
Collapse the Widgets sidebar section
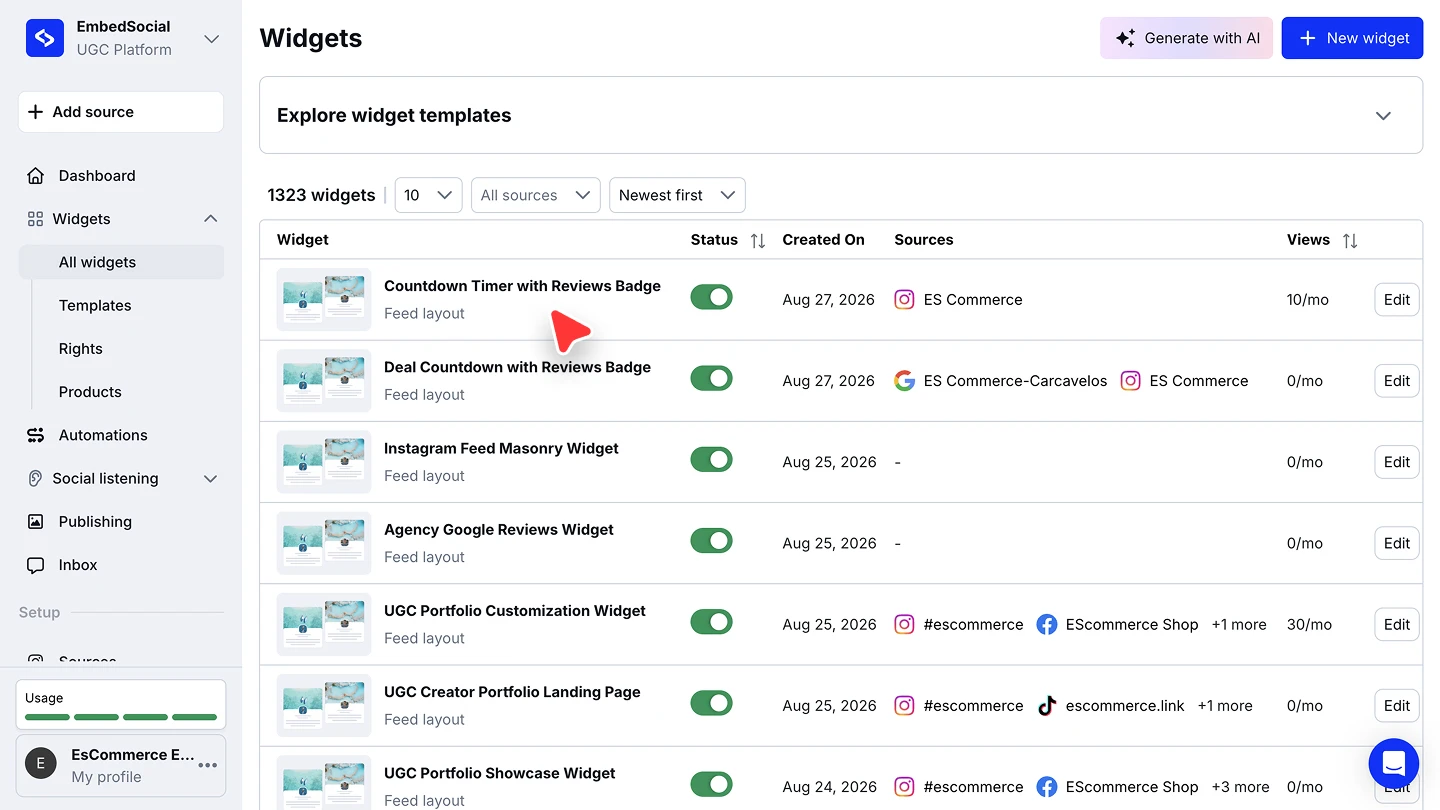211,219
